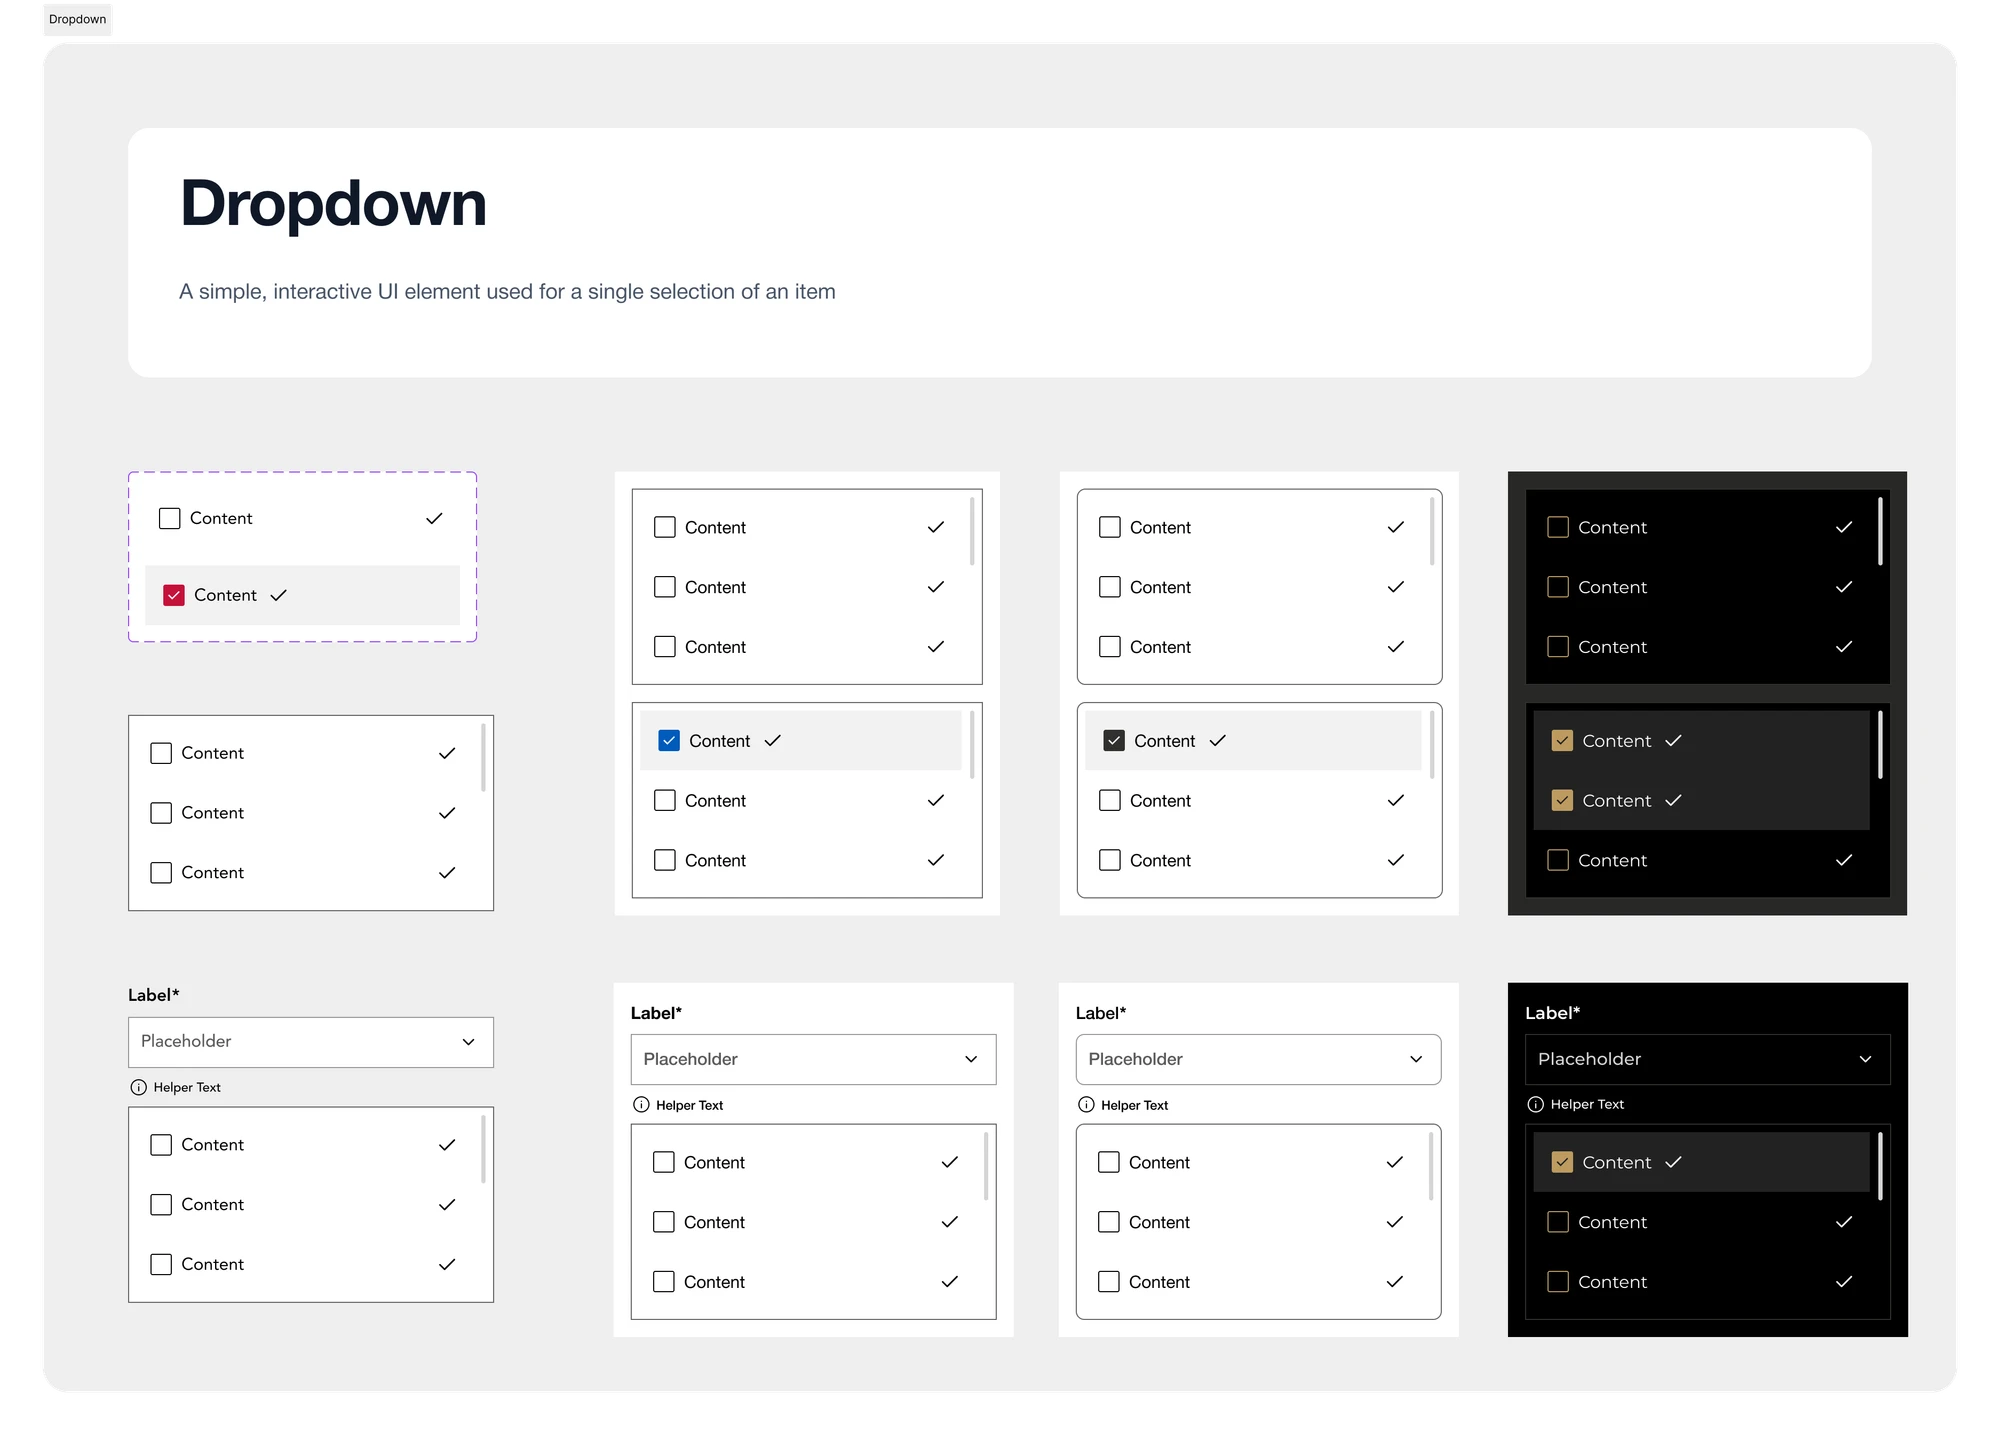Click the scrollbar beside the black-checkbox list
Viewport: 2000px width, 1435px height.
pyautogui.click(x=1432, y=745)
